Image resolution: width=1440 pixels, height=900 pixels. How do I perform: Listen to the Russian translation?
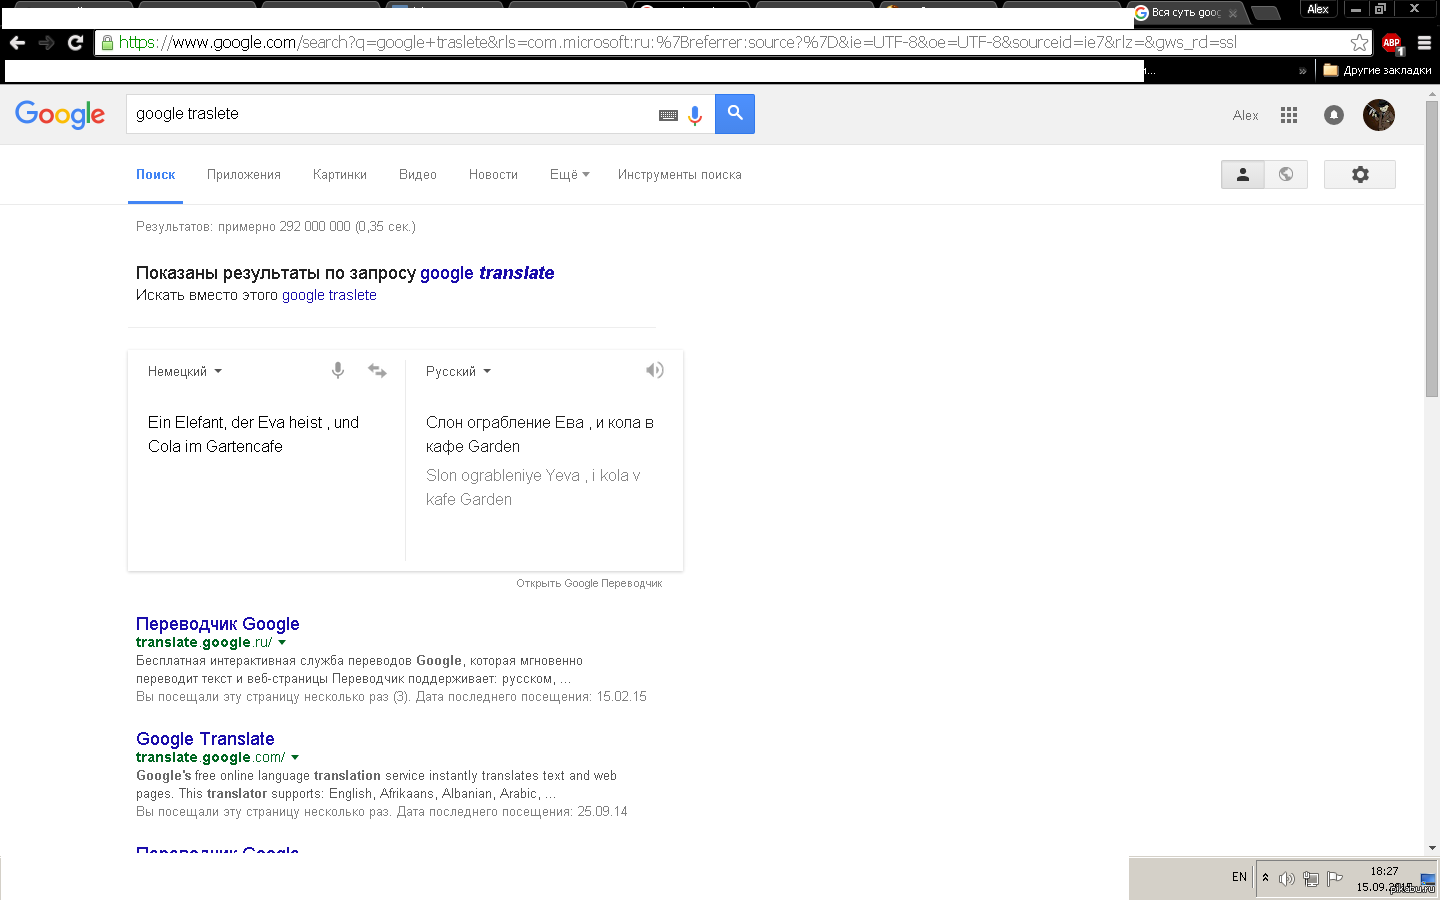tap(654, 370)
